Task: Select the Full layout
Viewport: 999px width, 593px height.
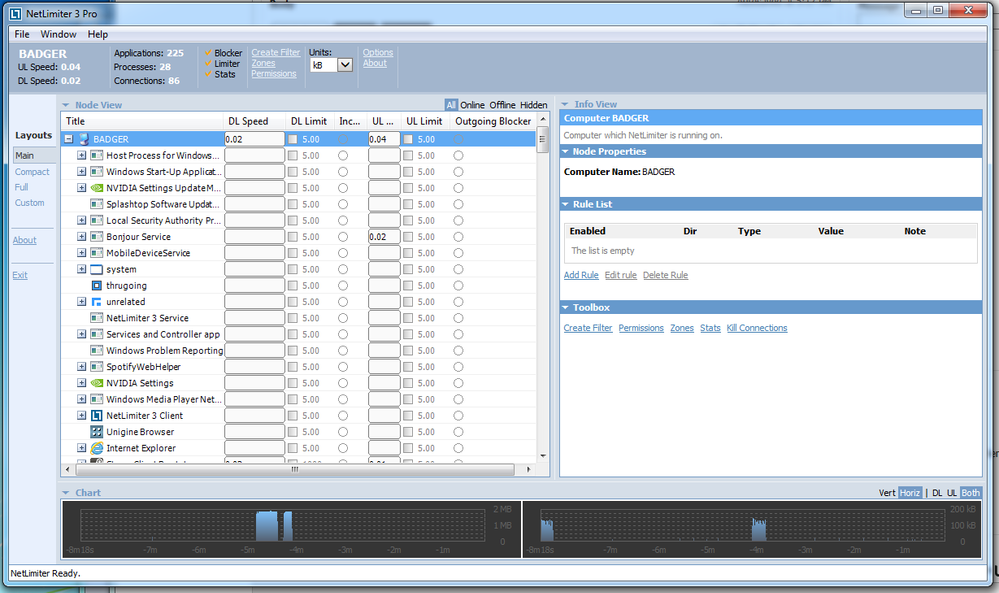Action: [x=22, y=187]
